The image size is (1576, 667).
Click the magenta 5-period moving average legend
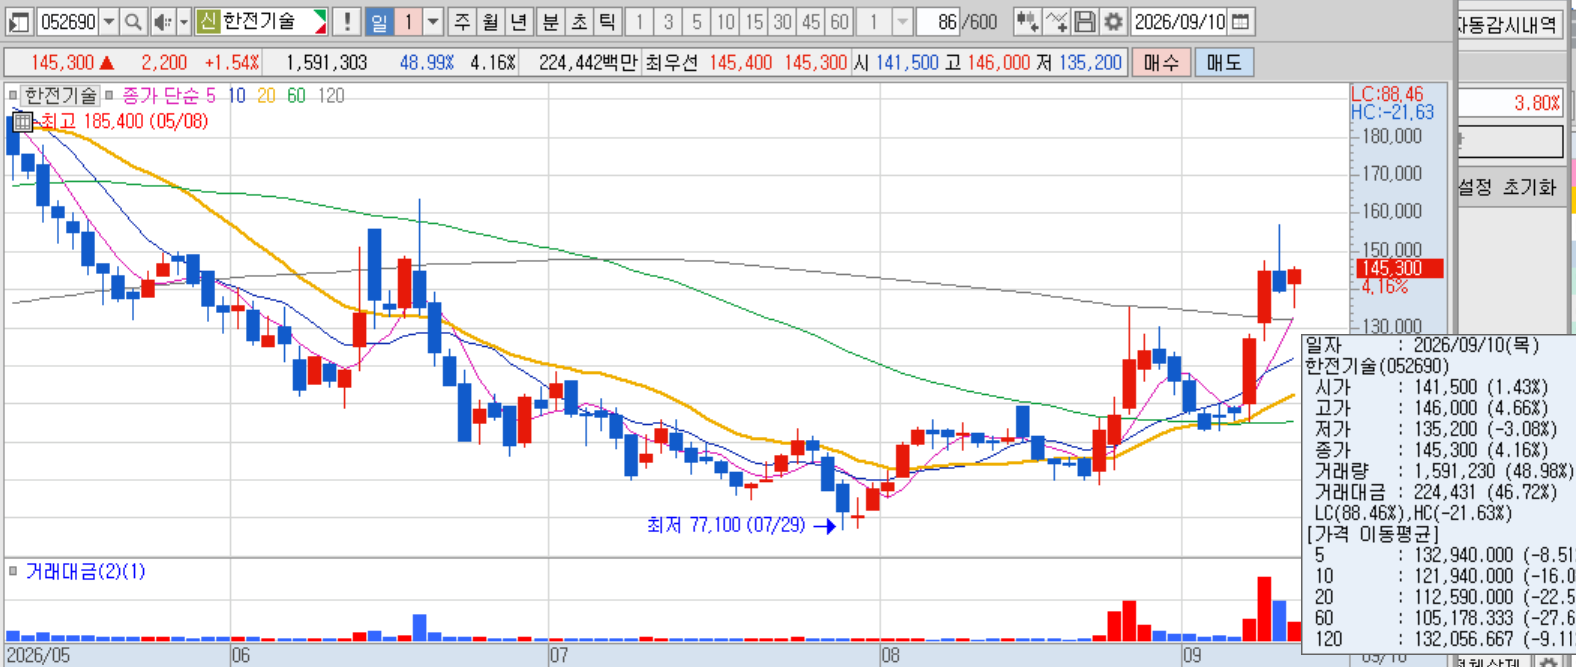pyautogui.click(x=211, y=96)
